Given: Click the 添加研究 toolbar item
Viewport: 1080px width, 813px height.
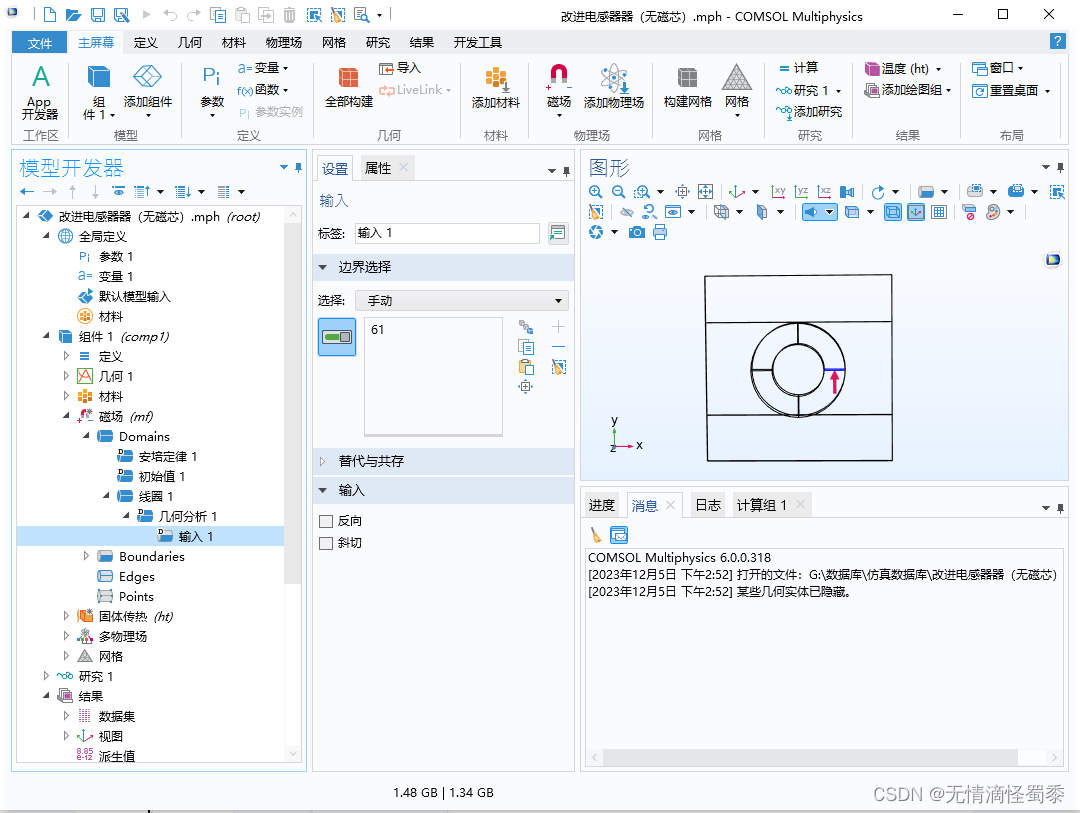Looking at the screenshot, I should (809, 112).
